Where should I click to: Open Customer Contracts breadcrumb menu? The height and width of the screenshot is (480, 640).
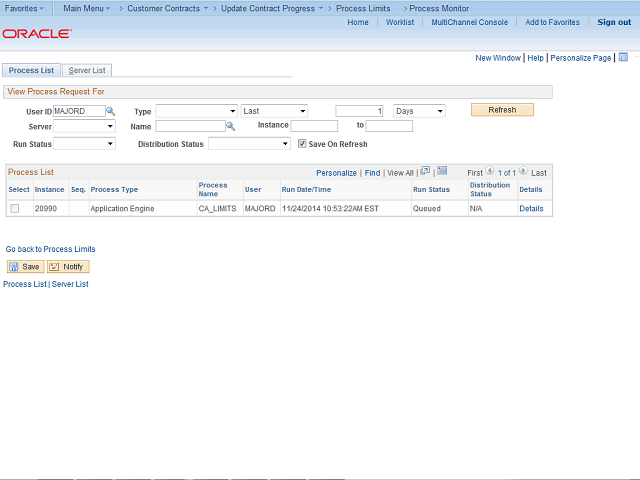(x=167, y=8)
